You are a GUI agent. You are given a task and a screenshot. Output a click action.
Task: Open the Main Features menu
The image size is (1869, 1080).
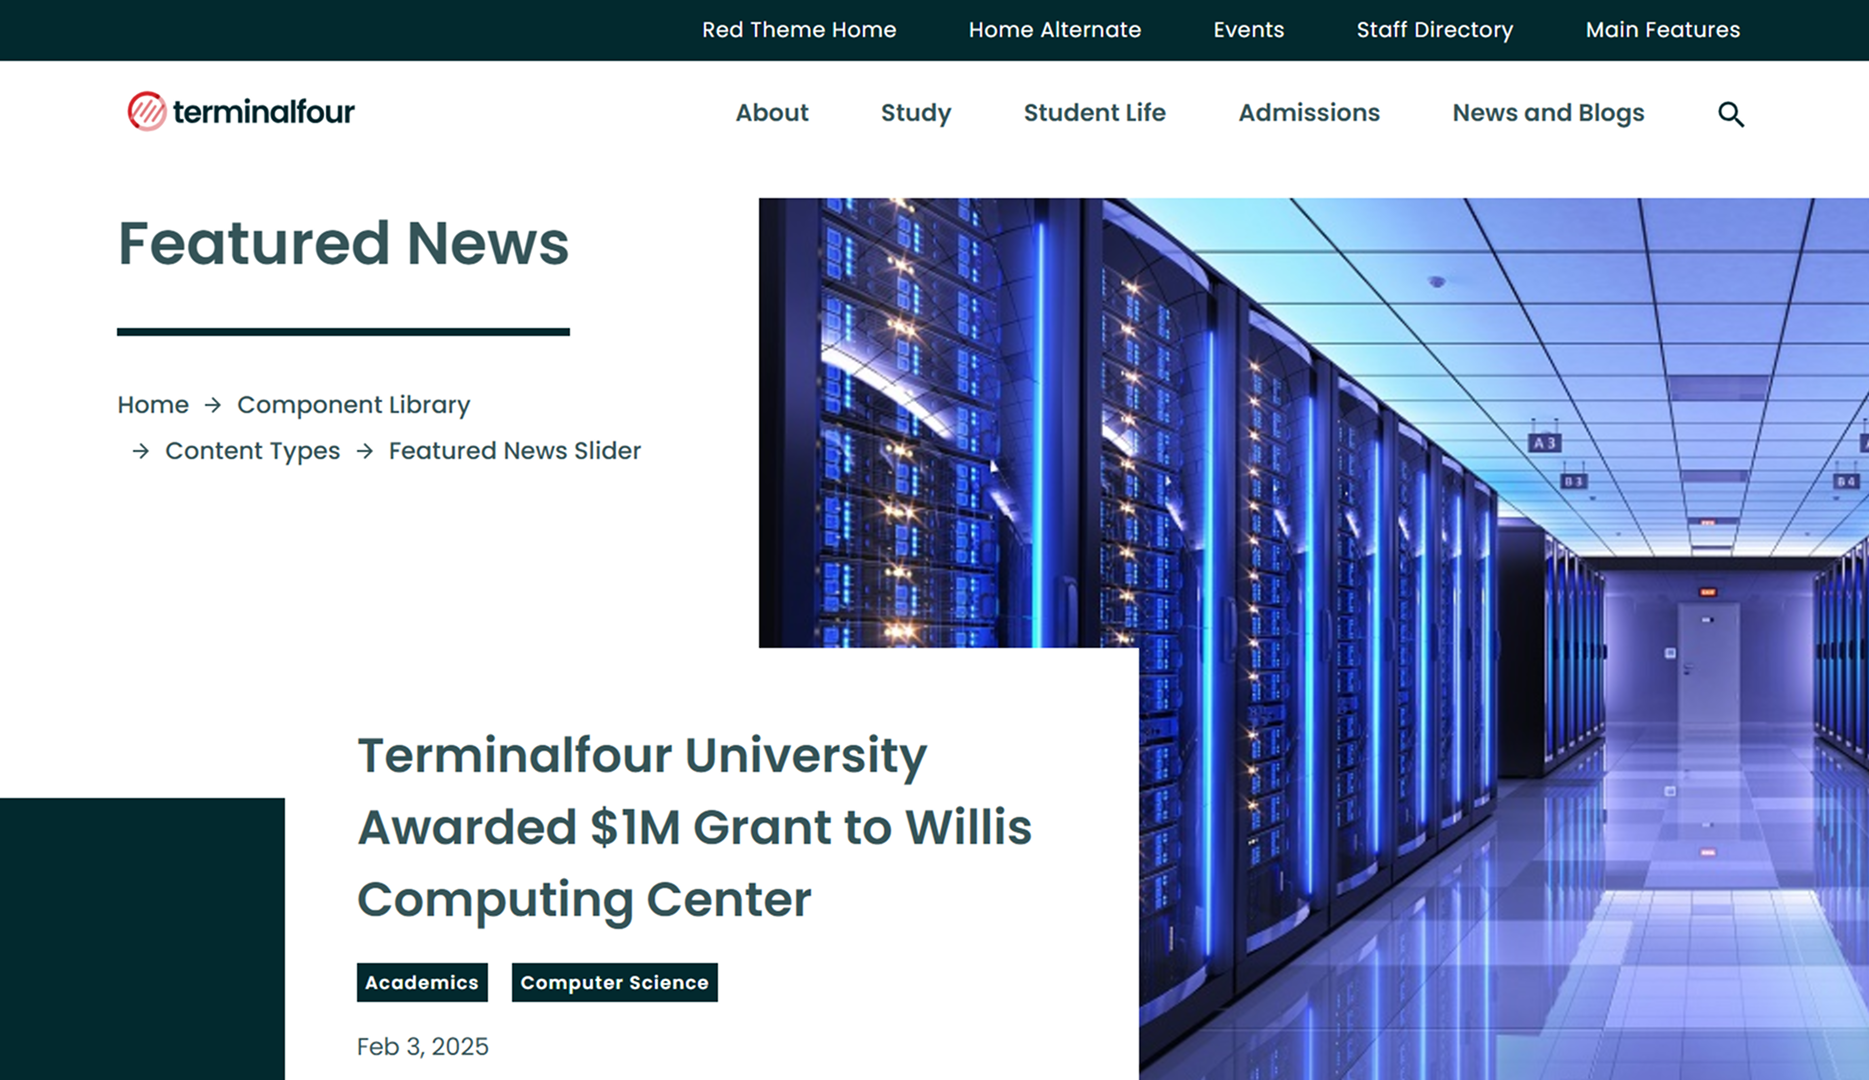1661,29
